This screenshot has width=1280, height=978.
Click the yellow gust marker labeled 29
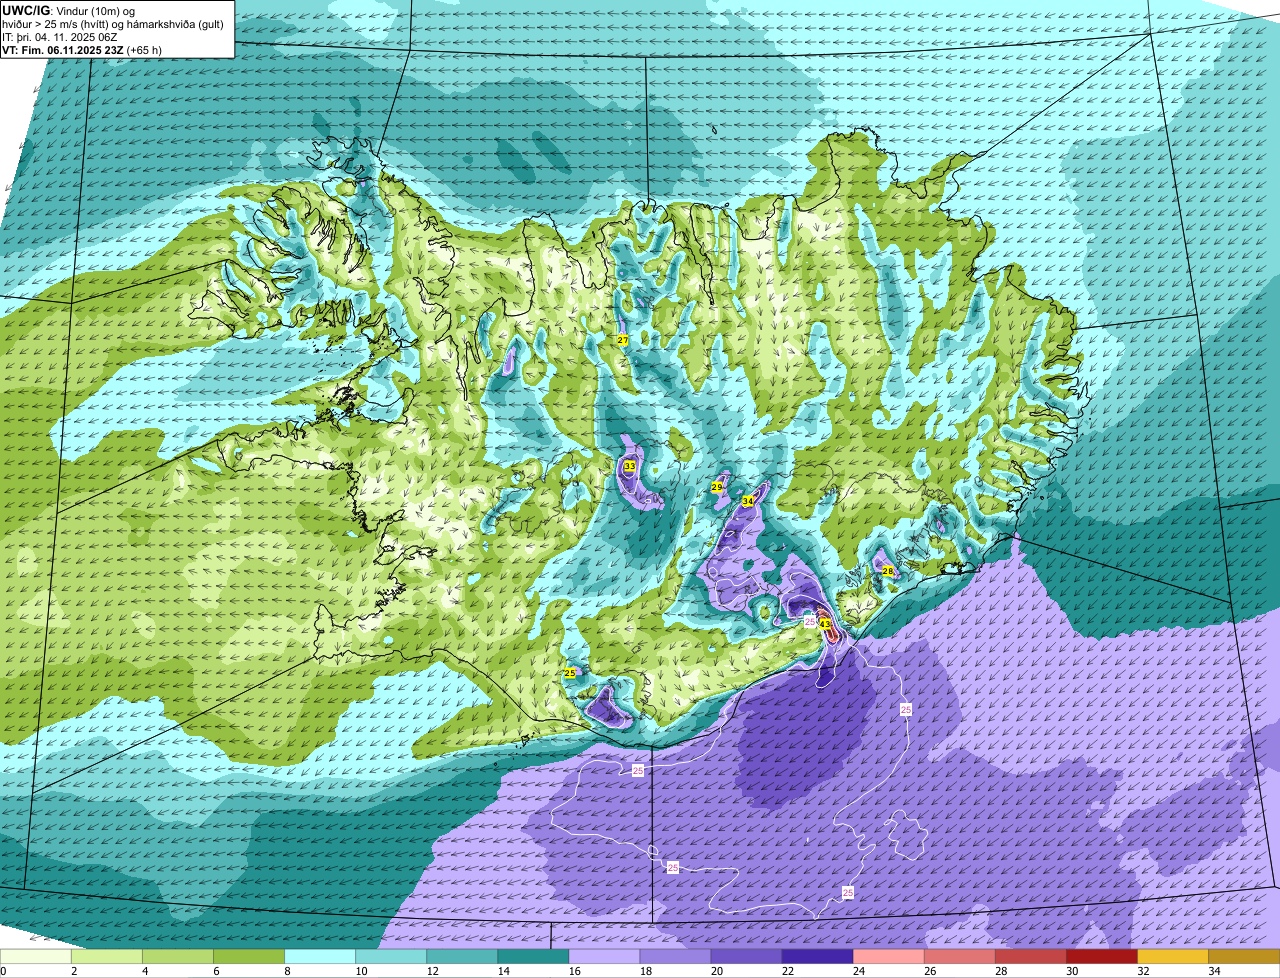[717, 487]
